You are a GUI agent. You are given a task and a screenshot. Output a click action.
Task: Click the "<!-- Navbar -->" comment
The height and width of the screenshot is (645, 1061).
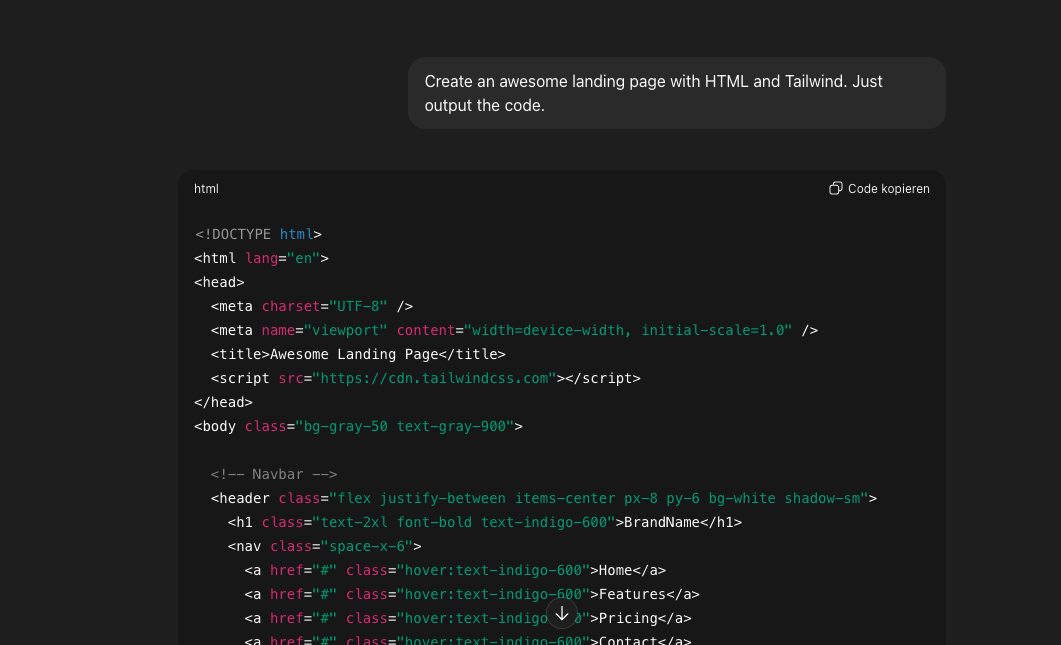point(273,474)
